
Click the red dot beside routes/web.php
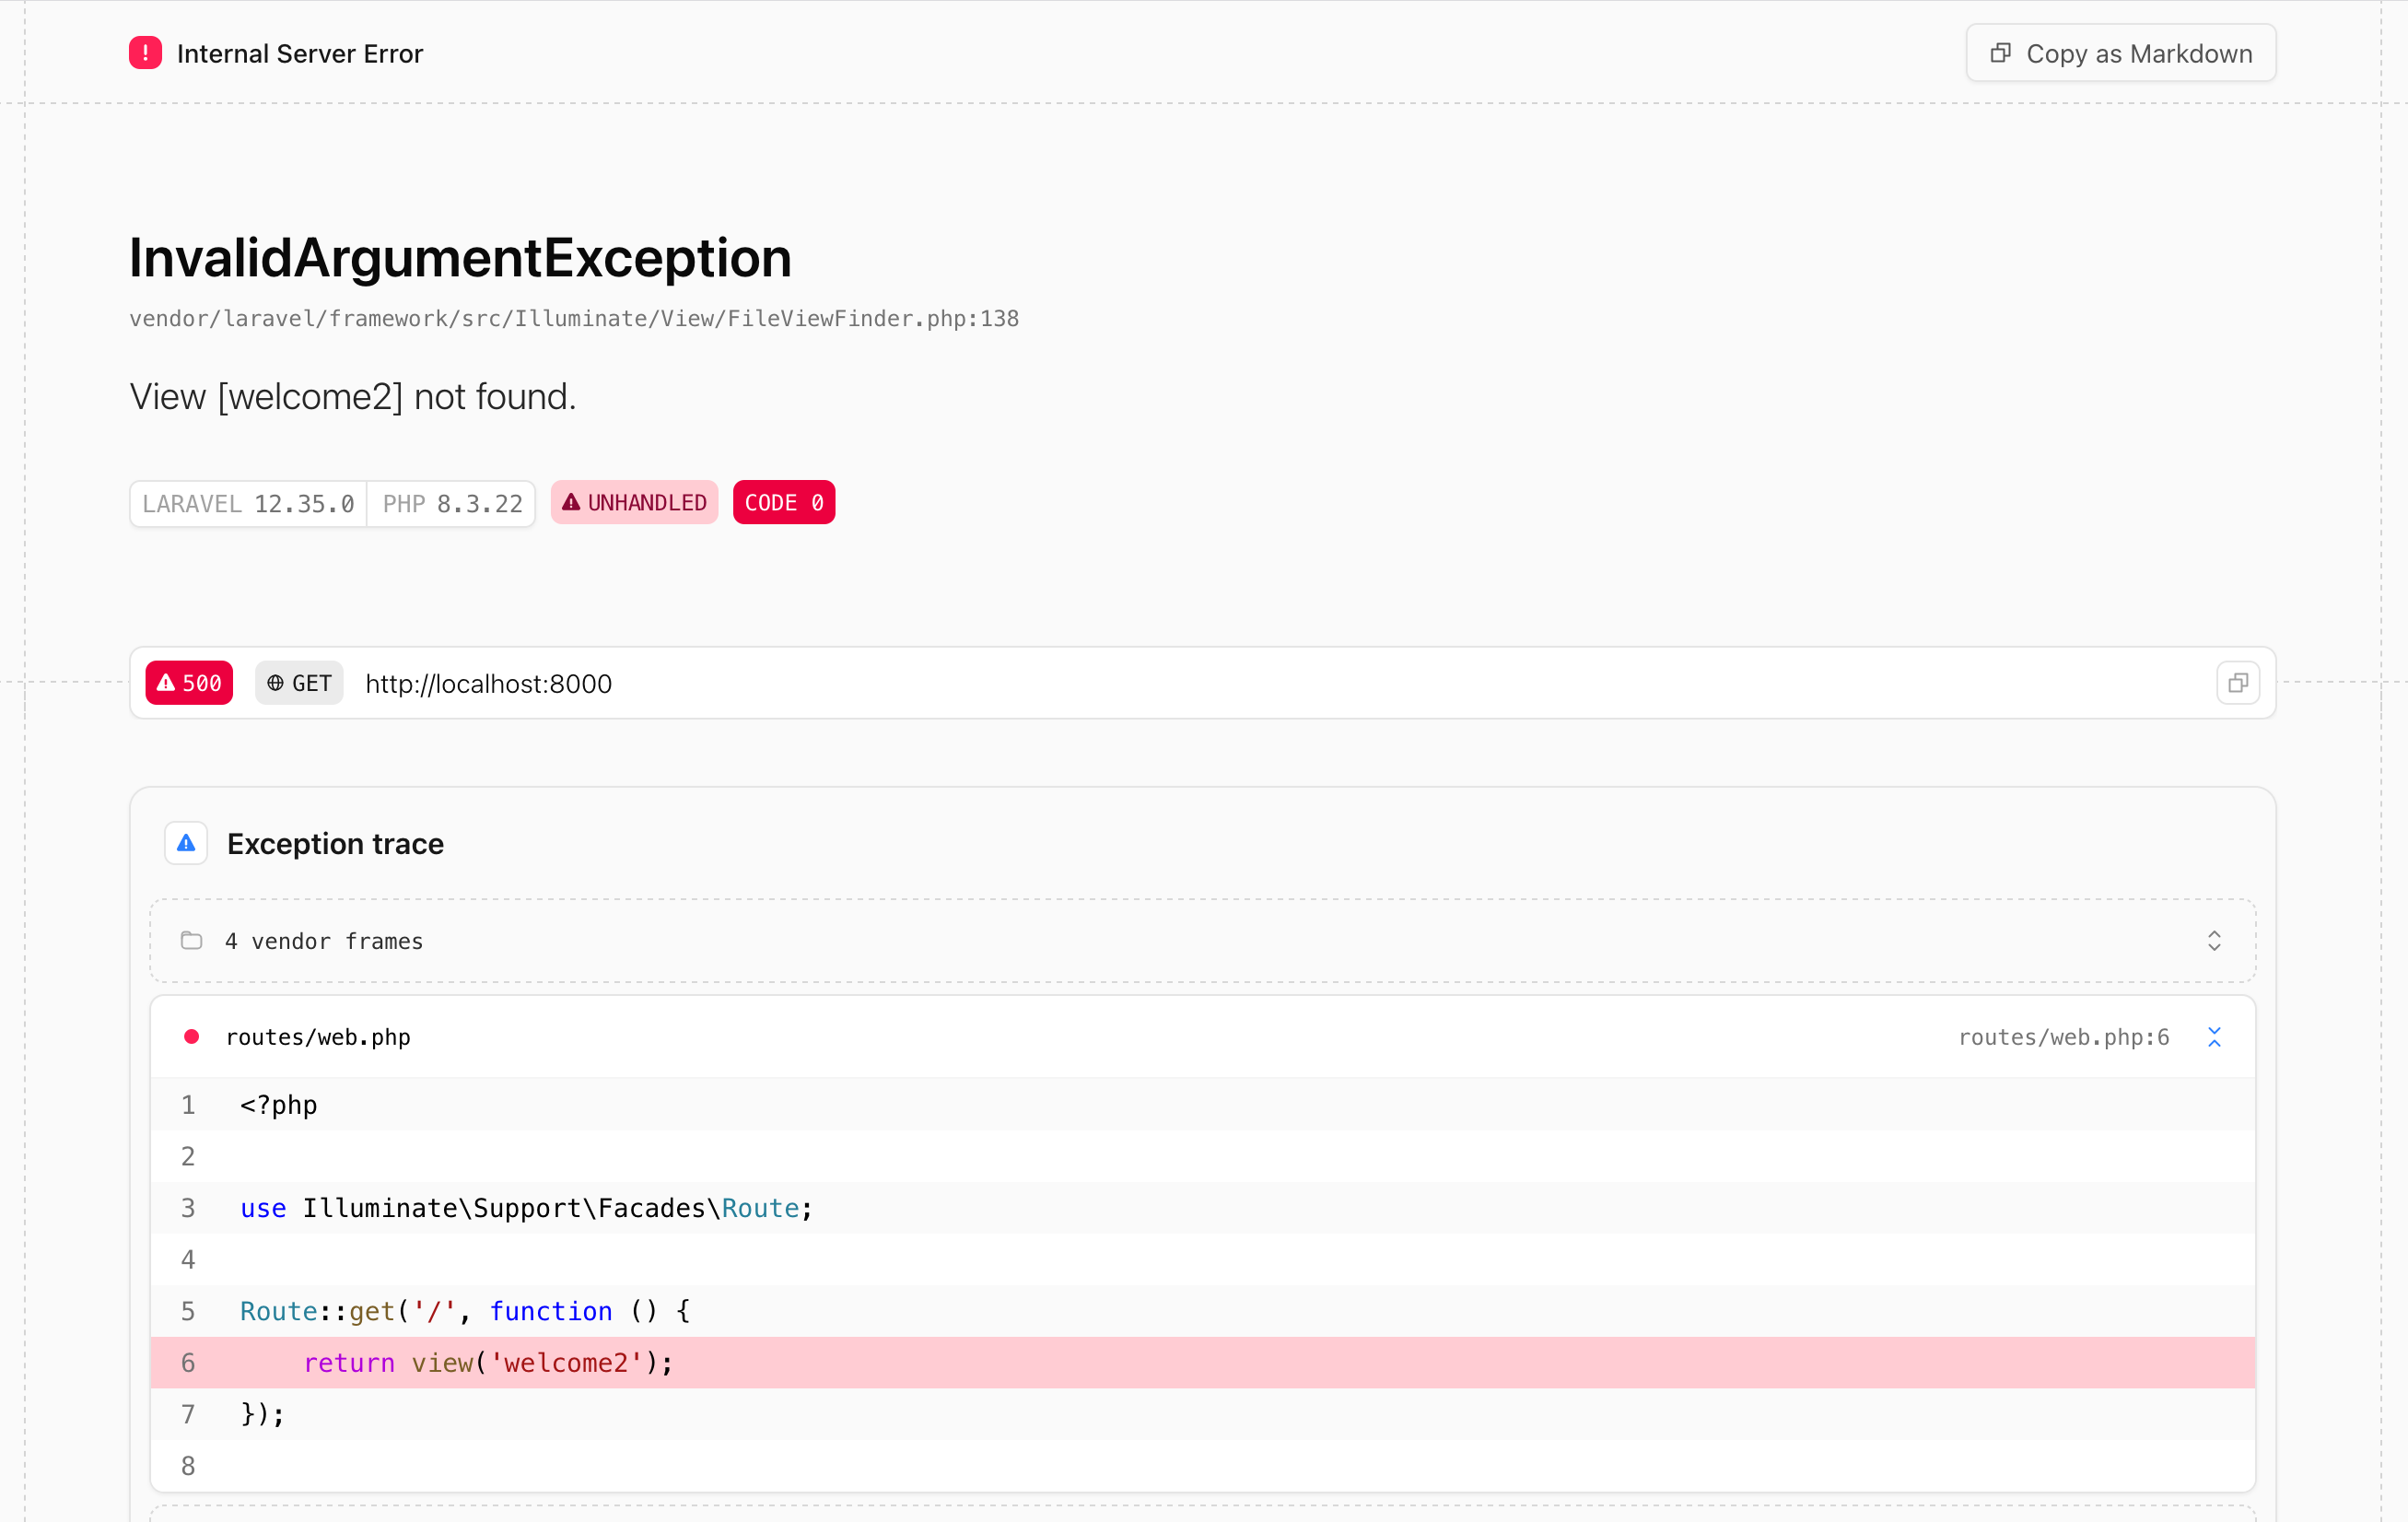pos(191,1037)
